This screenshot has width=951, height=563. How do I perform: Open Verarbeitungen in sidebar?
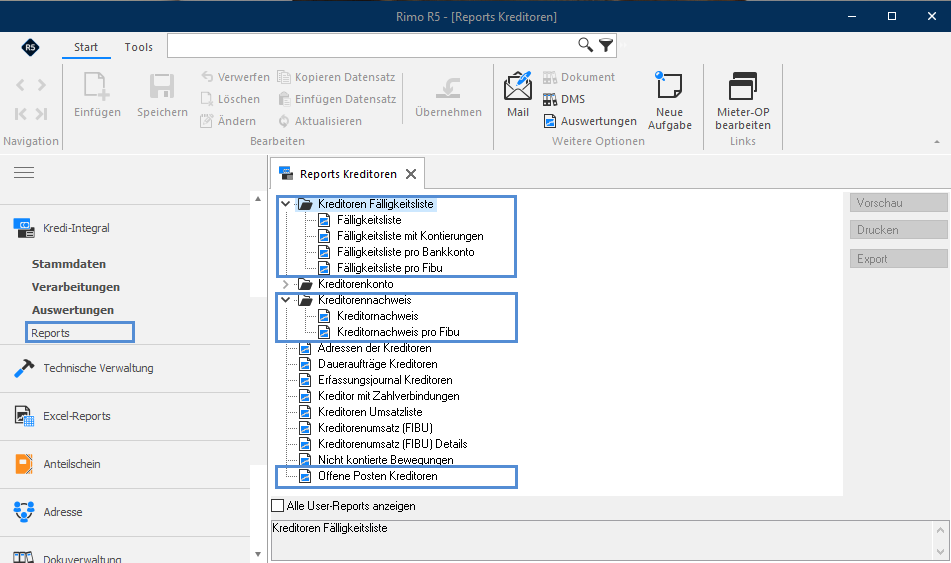click(x=76, y=287)
